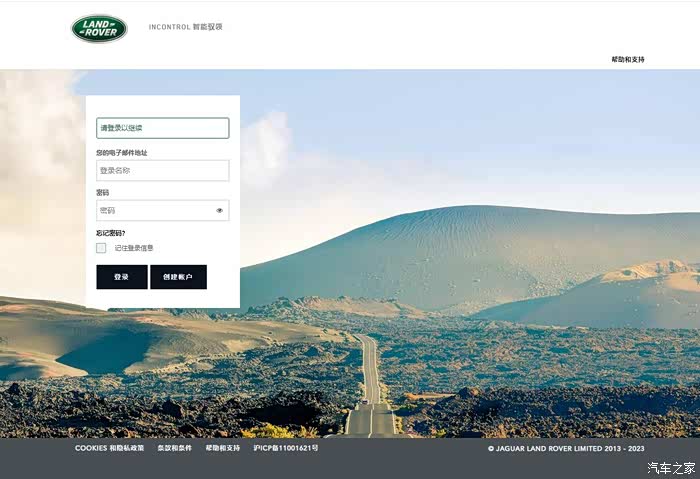Screen dimensions: 700x479
Task: Open 帮助和支持 in the top header
Action: [x=628, y=59]
